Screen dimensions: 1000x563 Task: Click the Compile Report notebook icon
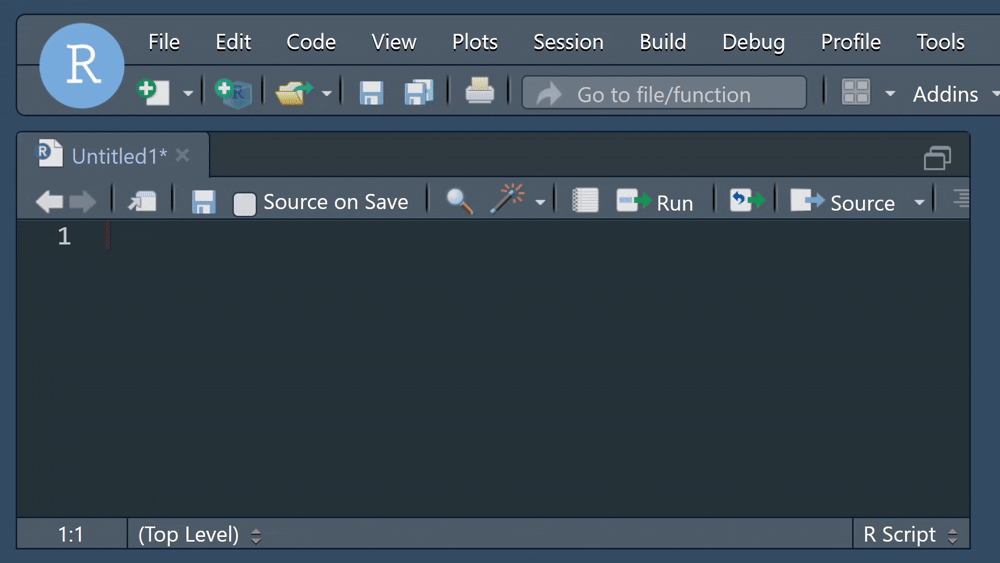click(x=585, y=201)
